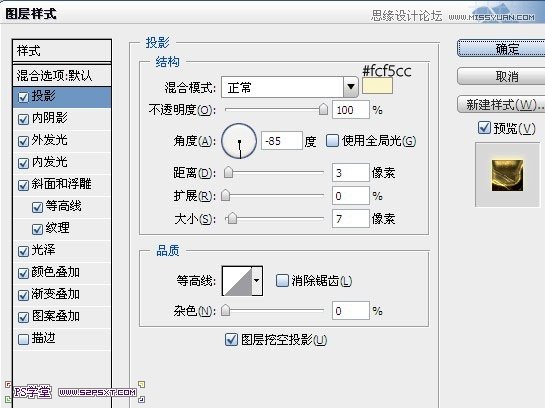The width and height of the screenshot is (545, 408).
Task: Click the 取消 cancel button
Action: (x=501, y=76)
